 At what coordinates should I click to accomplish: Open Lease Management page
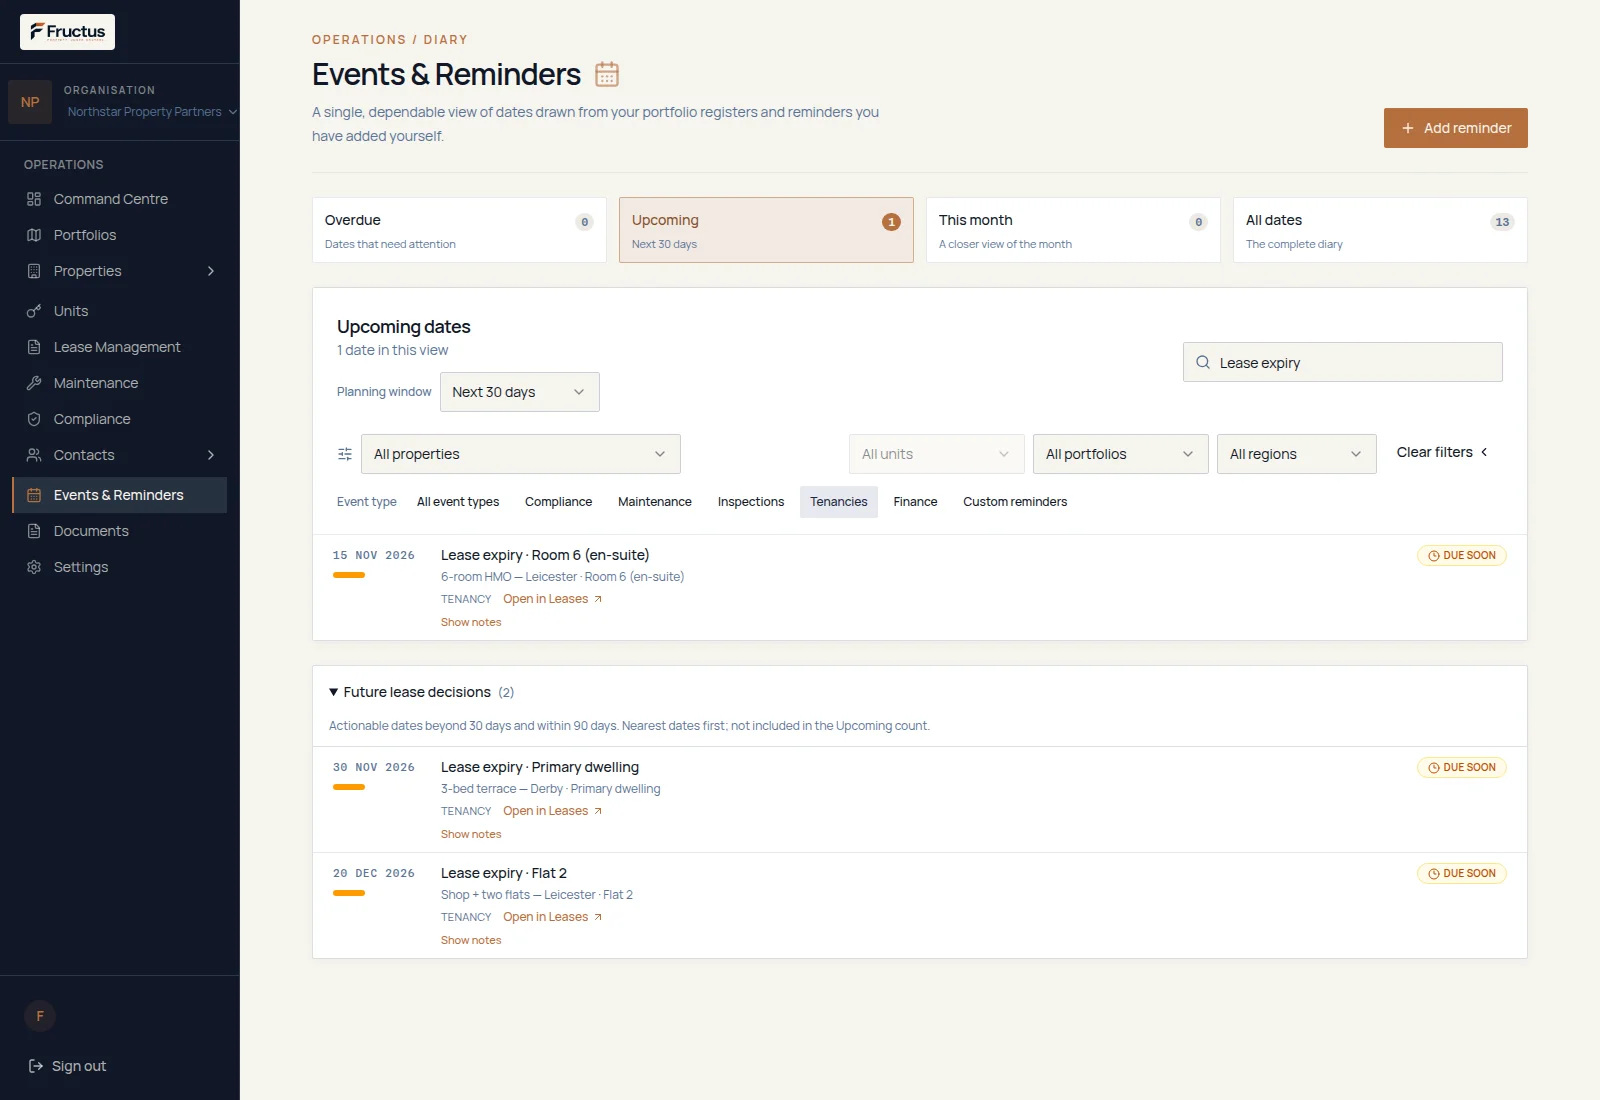119,347
